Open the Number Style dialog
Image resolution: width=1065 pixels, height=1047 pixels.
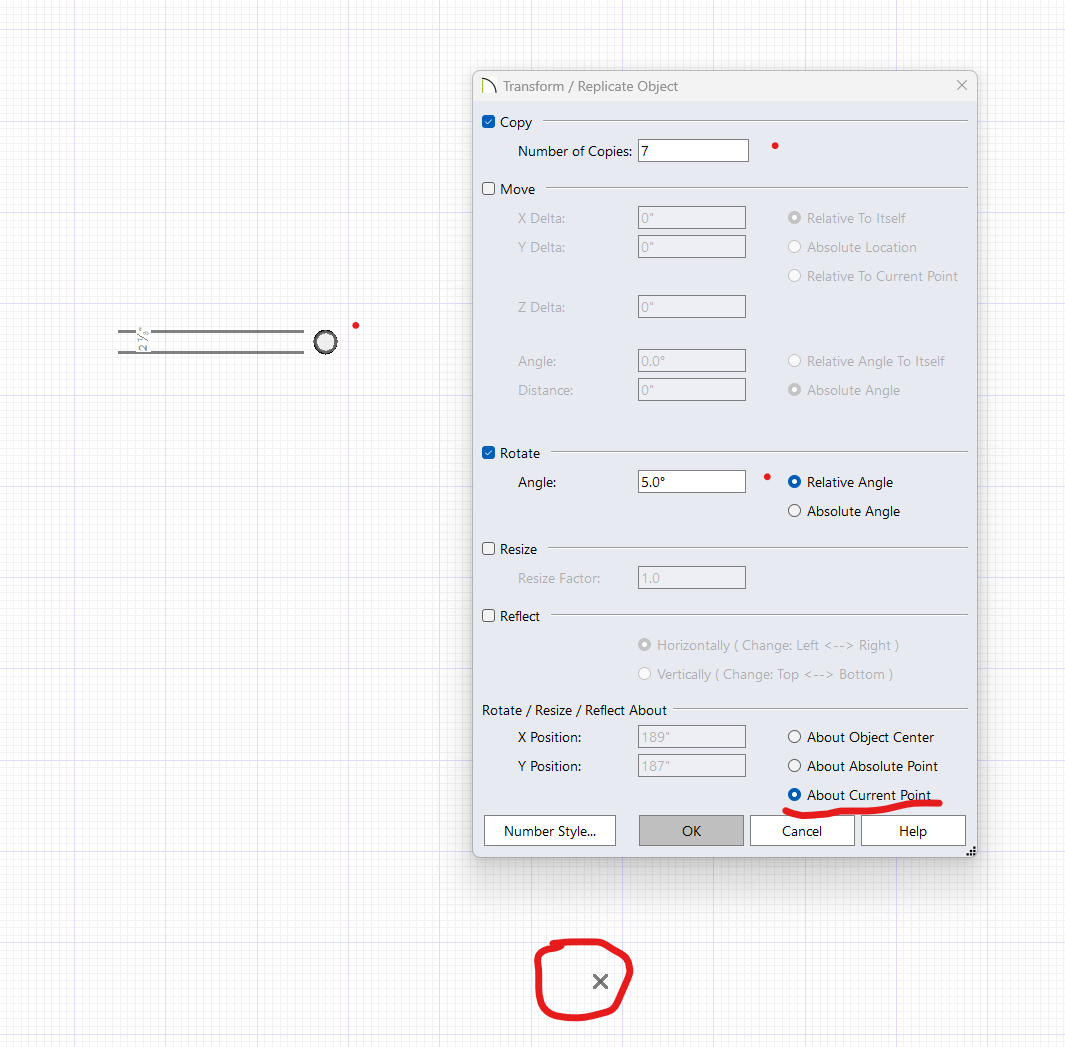549,831
